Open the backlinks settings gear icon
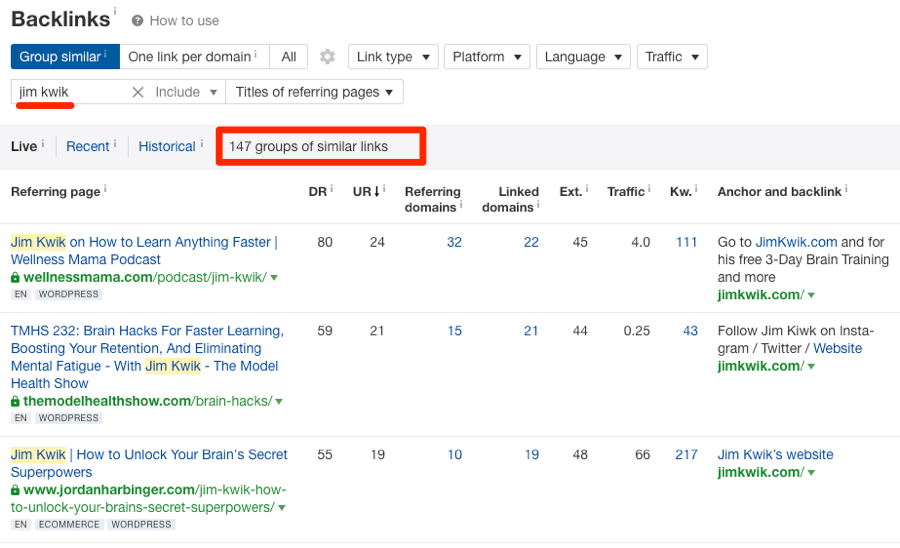This screenshot has width=900, height=548. point(327,57)
